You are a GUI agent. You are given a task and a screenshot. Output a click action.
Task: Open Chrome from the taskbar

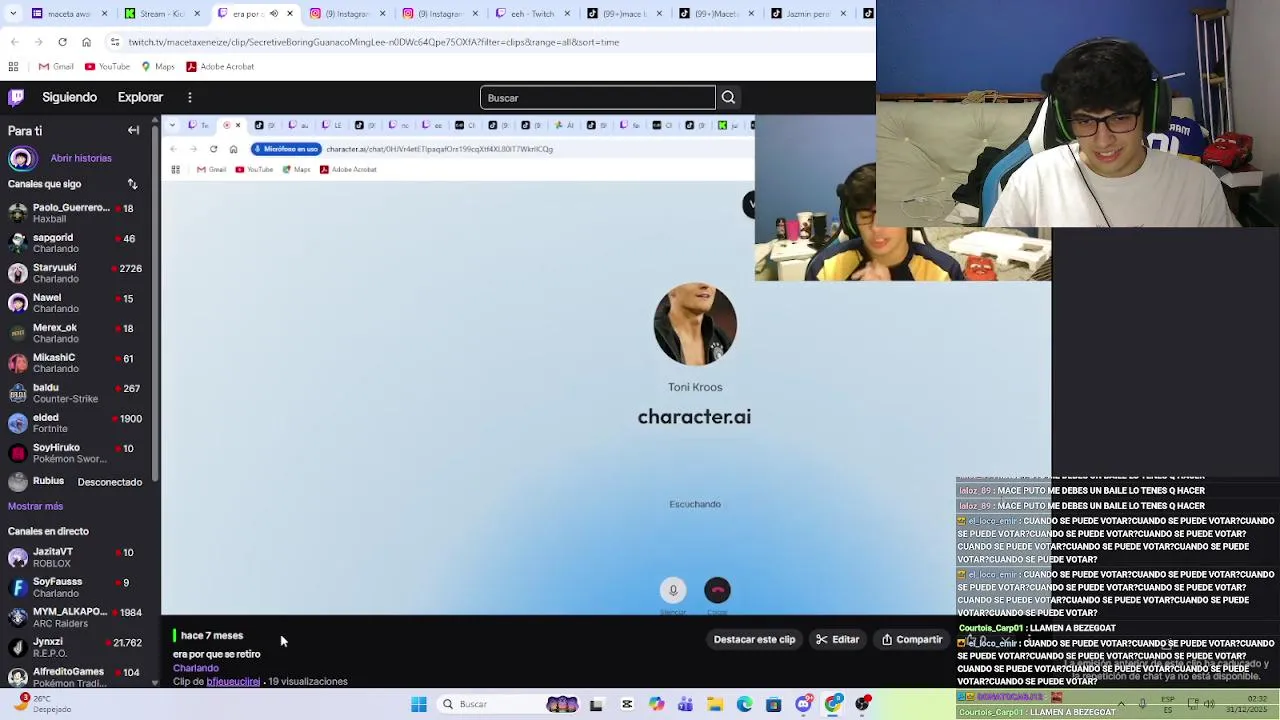pyautogui.click(x=832, y=705)
